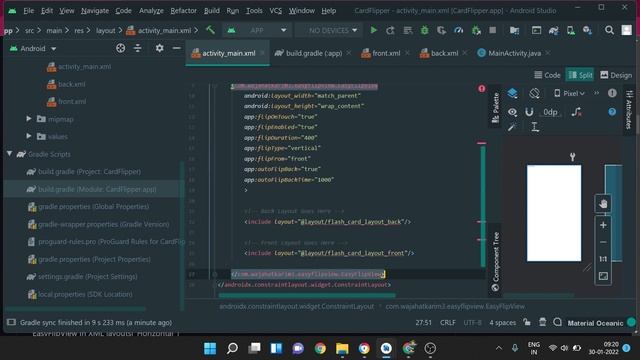Select the pan hand tool in preview
The width and height of the screenshot is (640, 360).
tap(603, 204)
